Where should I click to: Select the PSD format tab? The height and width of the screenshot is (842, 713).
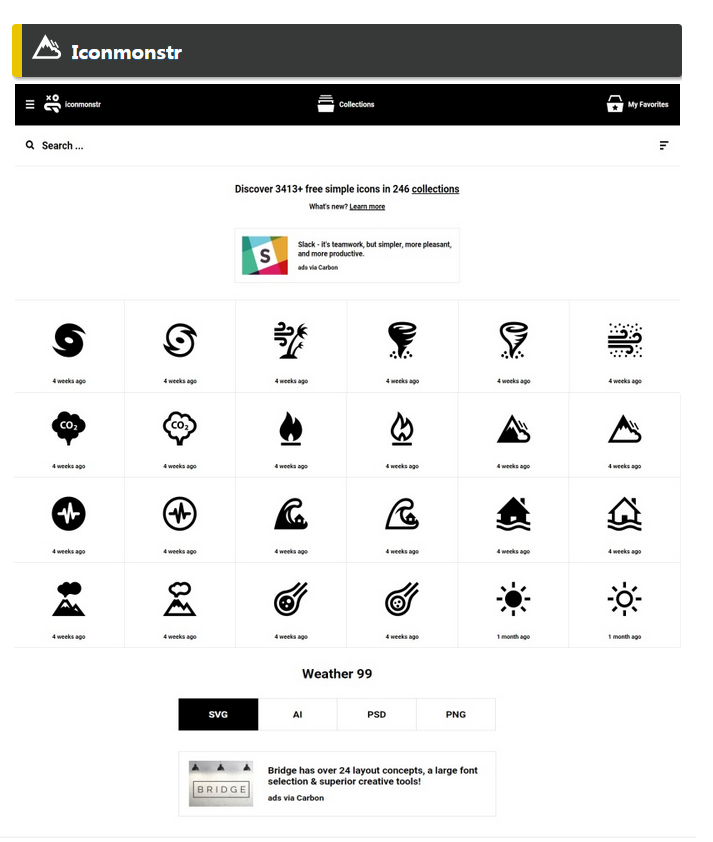coord(376,714)
